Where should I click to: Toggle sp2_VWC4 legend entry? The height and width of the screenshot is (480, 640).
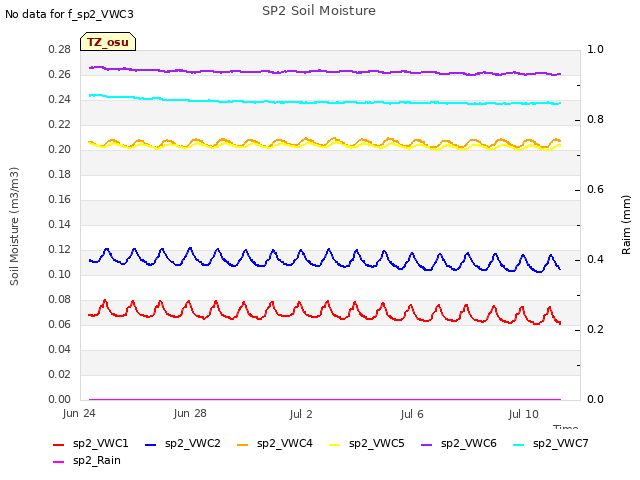point(275,443)
